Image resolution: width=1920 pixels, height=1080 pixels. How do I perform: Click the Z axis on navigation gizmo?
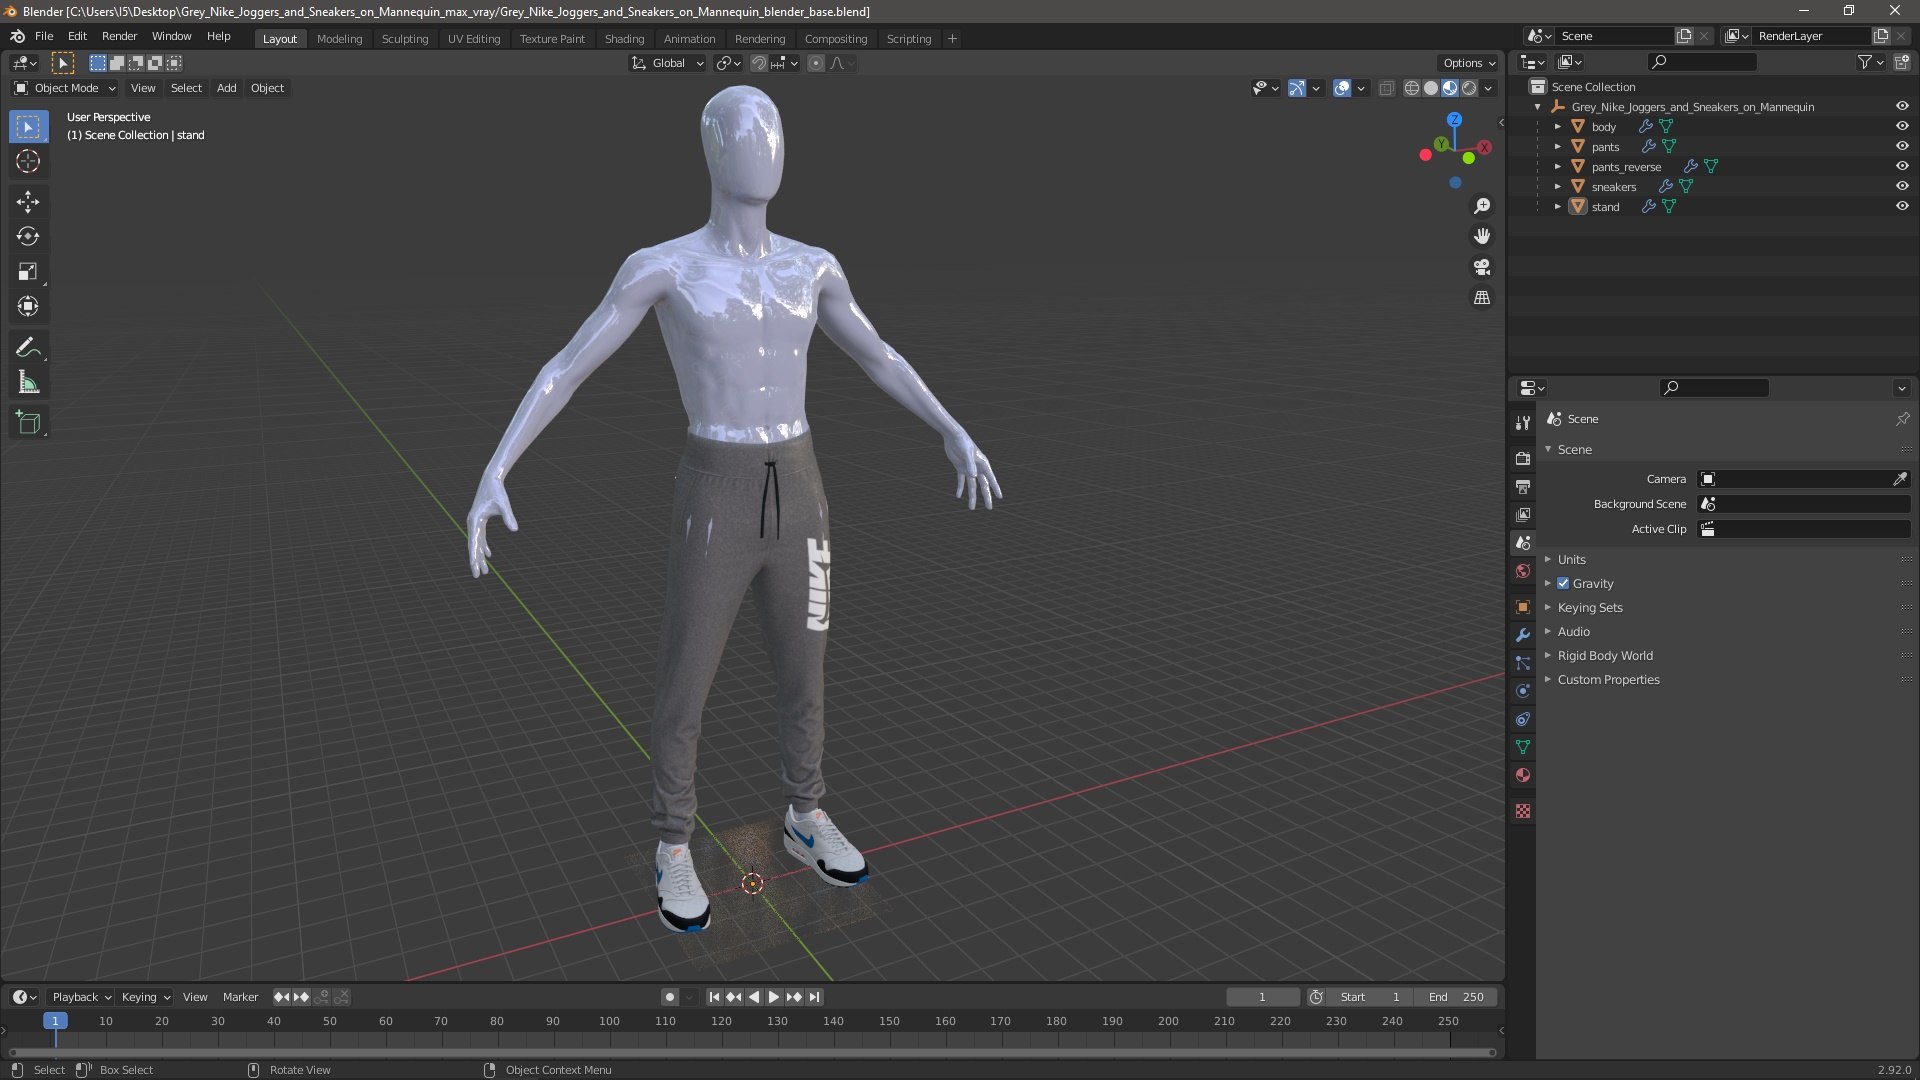(1455, 120)
